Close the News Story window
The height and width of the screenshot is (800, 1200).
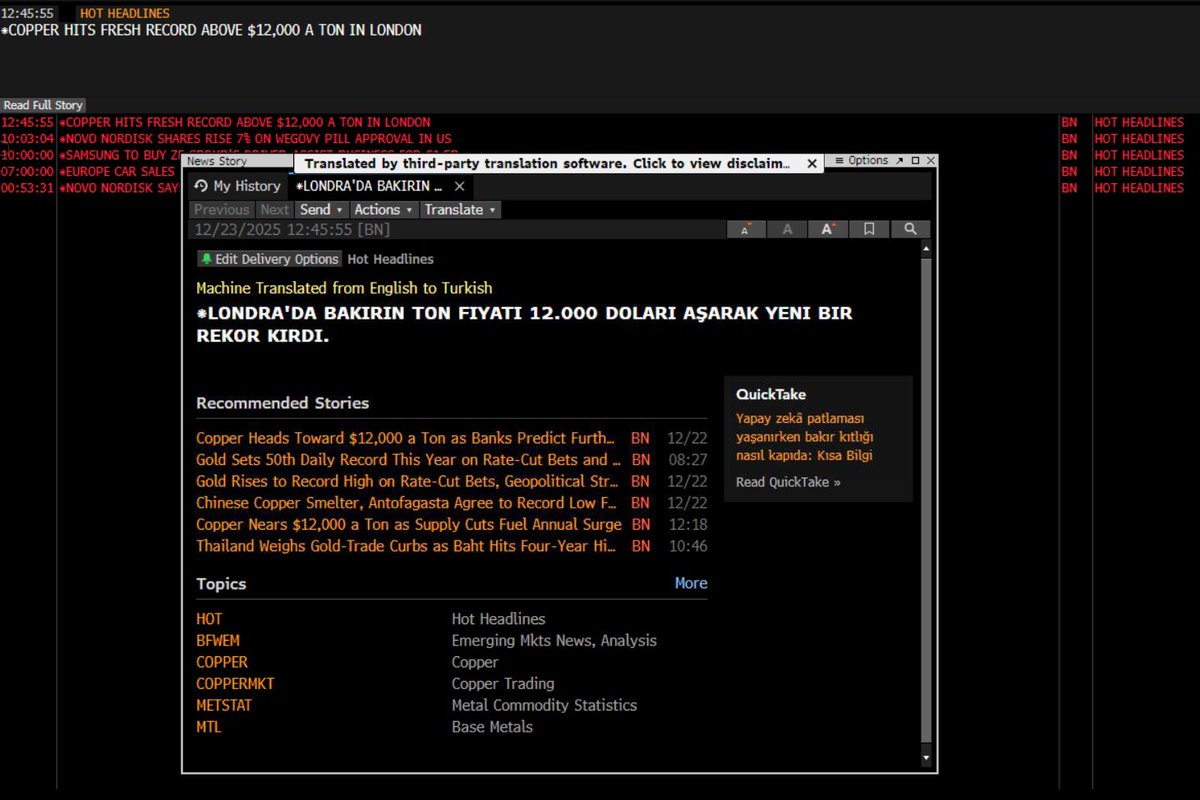(930, 160)
